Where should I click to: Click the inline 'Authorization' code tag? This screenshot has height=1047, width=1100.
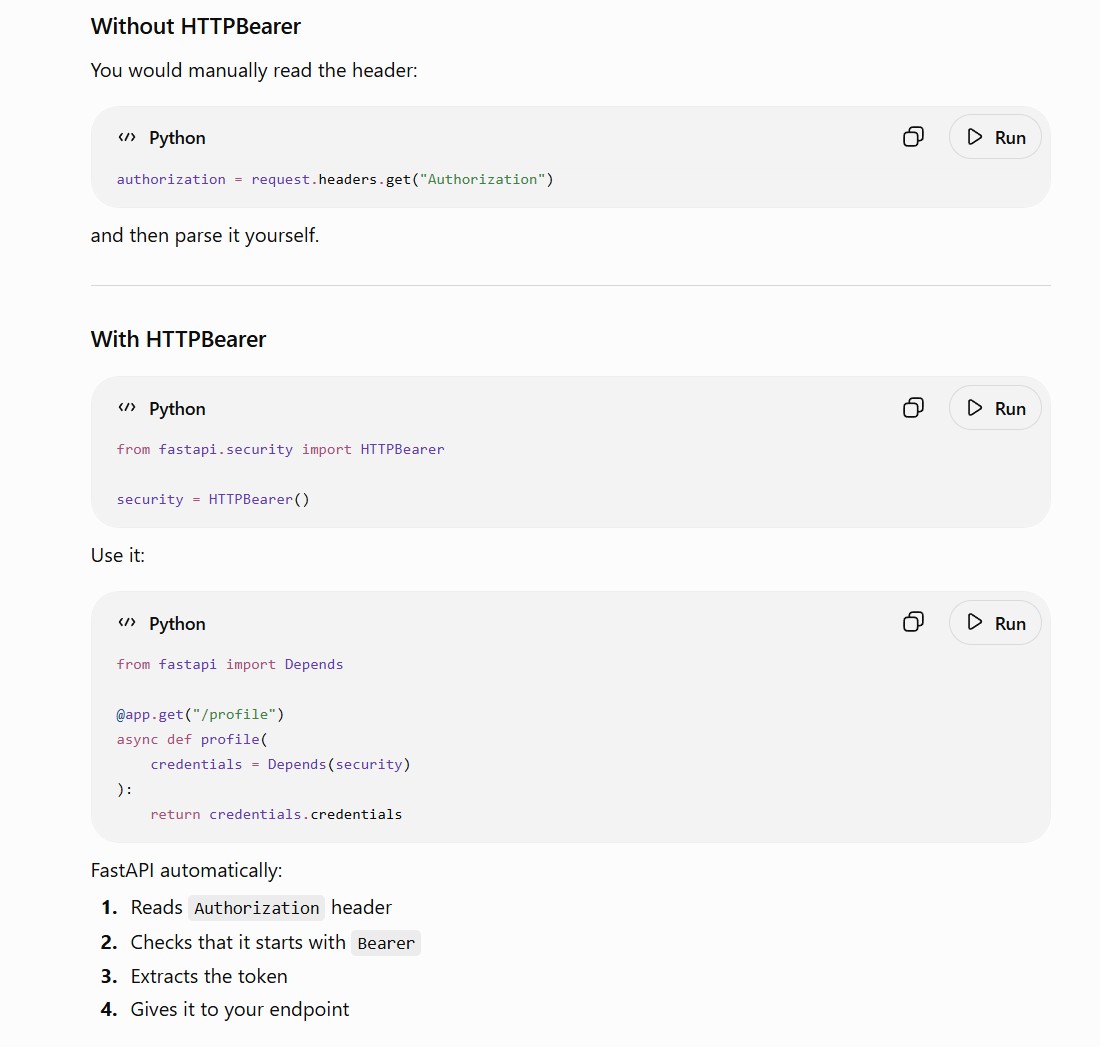(x=256, y=908)
